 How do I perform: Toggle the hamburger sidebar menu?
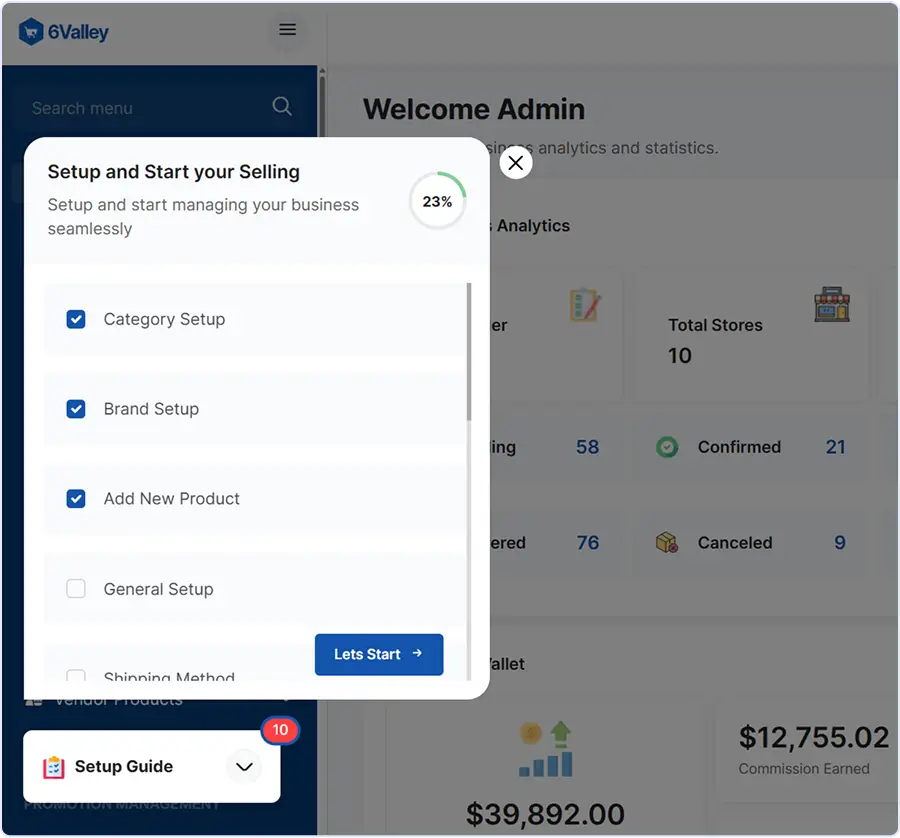pyautogui.click(x=288, y=30)
